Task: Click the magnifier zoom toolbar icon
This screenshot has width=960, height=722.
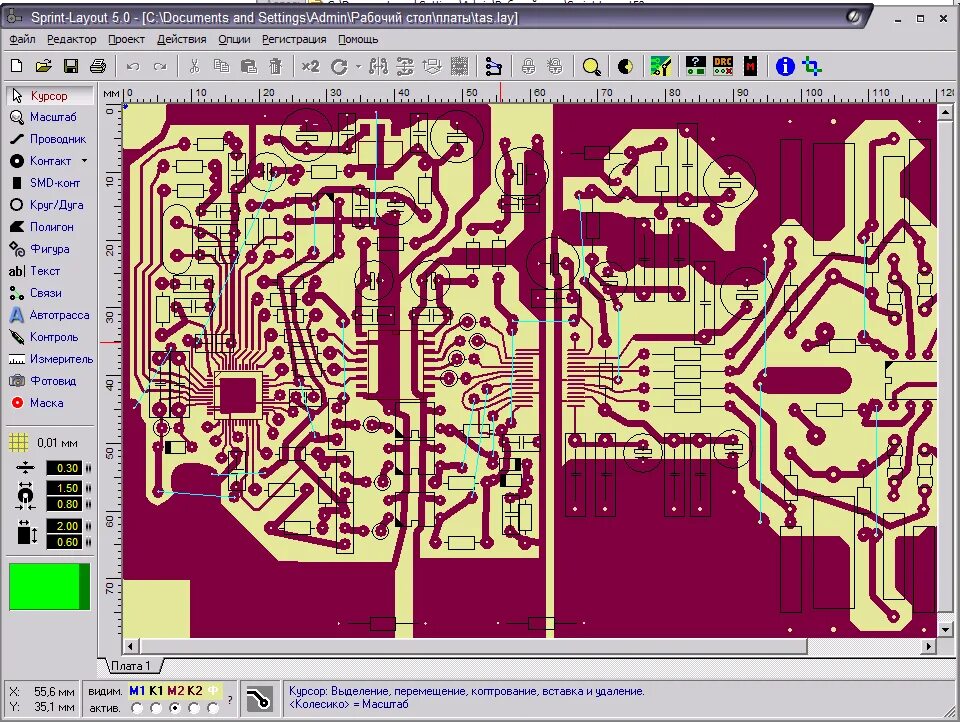Action: point(591,66)
